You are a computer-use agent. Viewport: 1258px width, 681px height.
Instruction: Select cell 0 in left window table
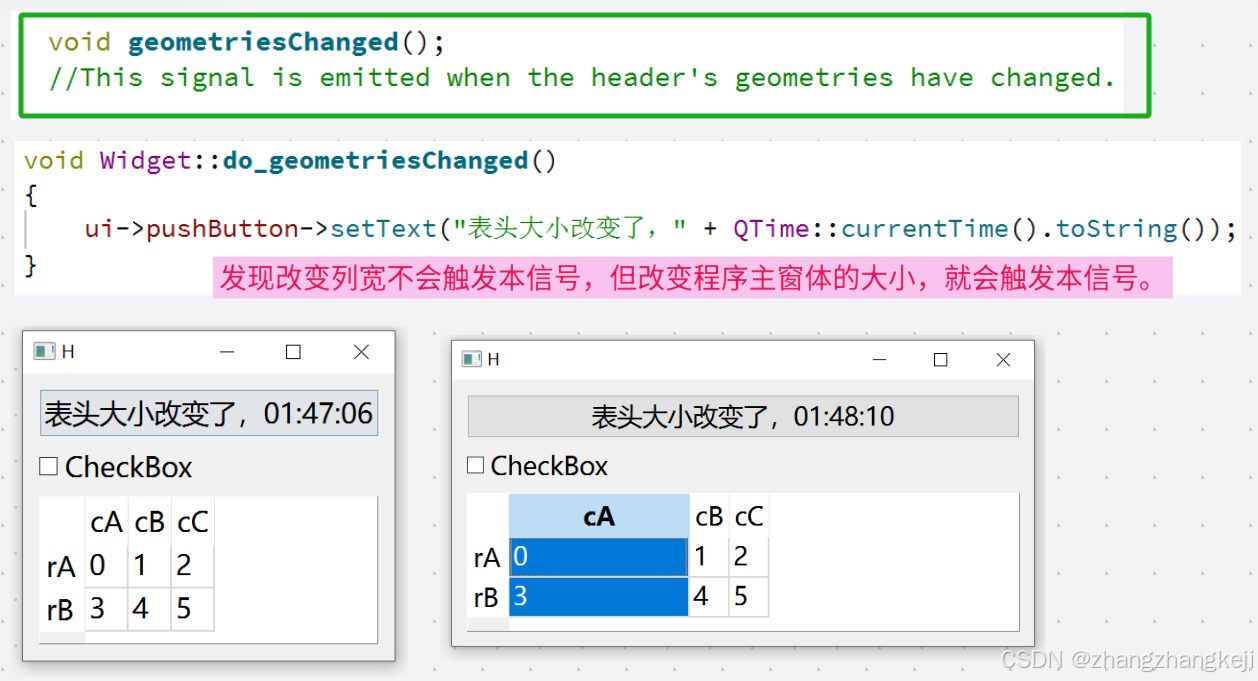106,566
